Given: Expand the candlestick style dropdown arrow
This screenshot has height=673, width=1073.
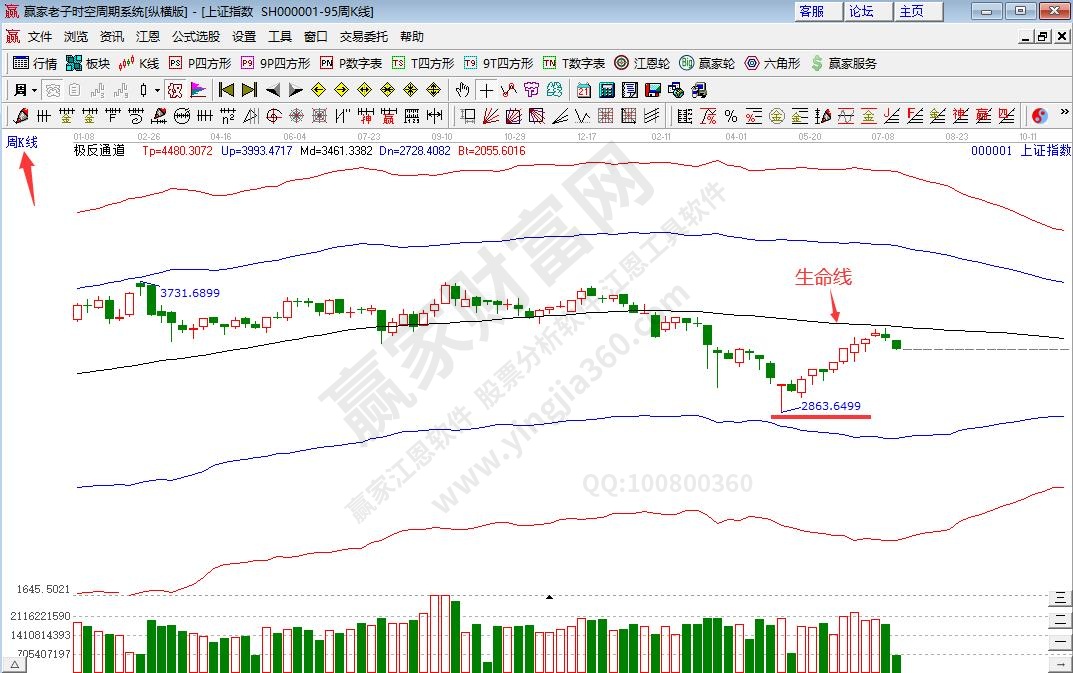Looking at the screenshot, I should [x=158, y=90].
